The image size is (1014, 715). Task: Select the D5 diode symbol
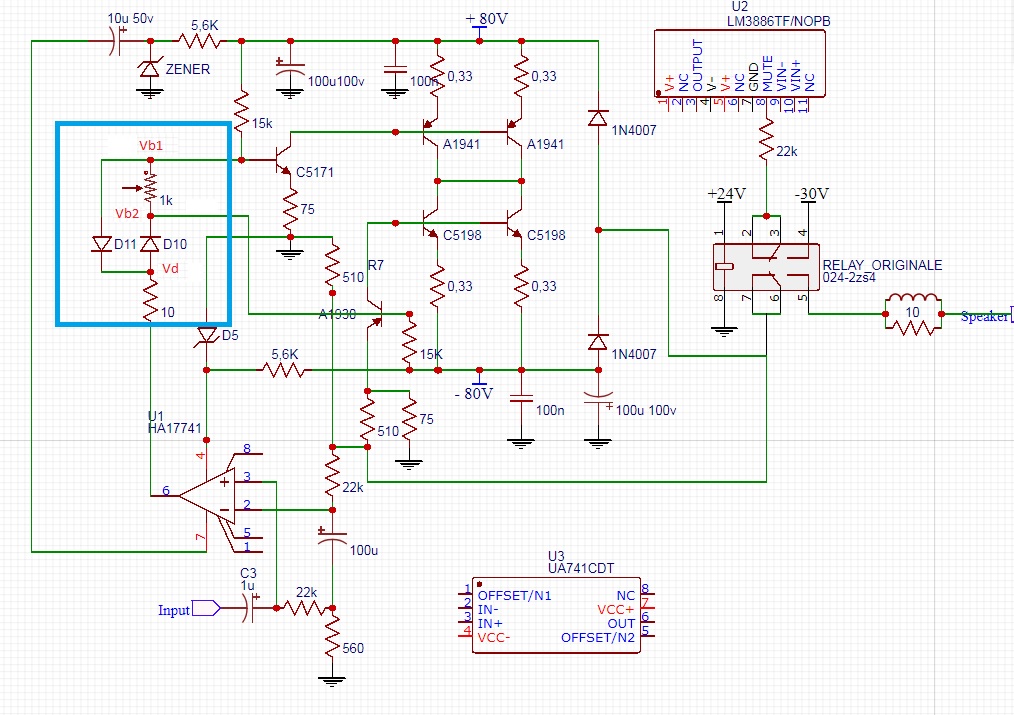pos(205,335)
